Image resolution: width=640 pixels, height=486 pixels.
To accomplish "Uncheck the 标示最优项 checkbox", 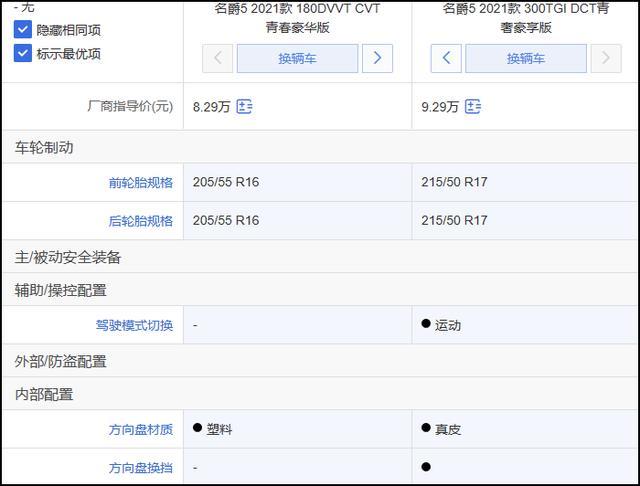I will click(23, 53).
